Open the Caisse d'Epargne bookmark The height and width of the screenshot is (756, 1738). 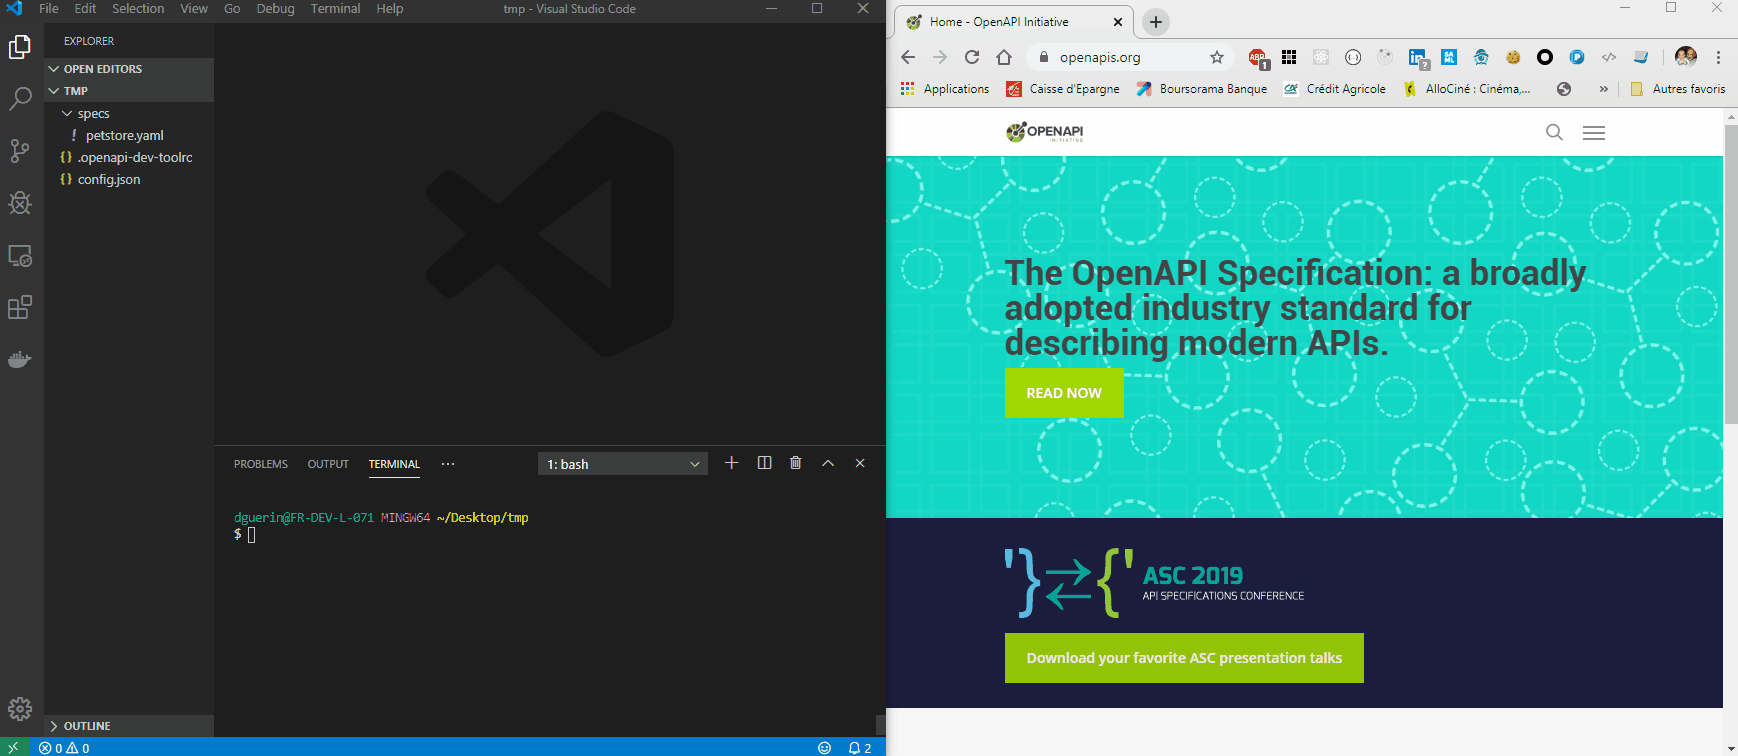[x=1064, y=89]
